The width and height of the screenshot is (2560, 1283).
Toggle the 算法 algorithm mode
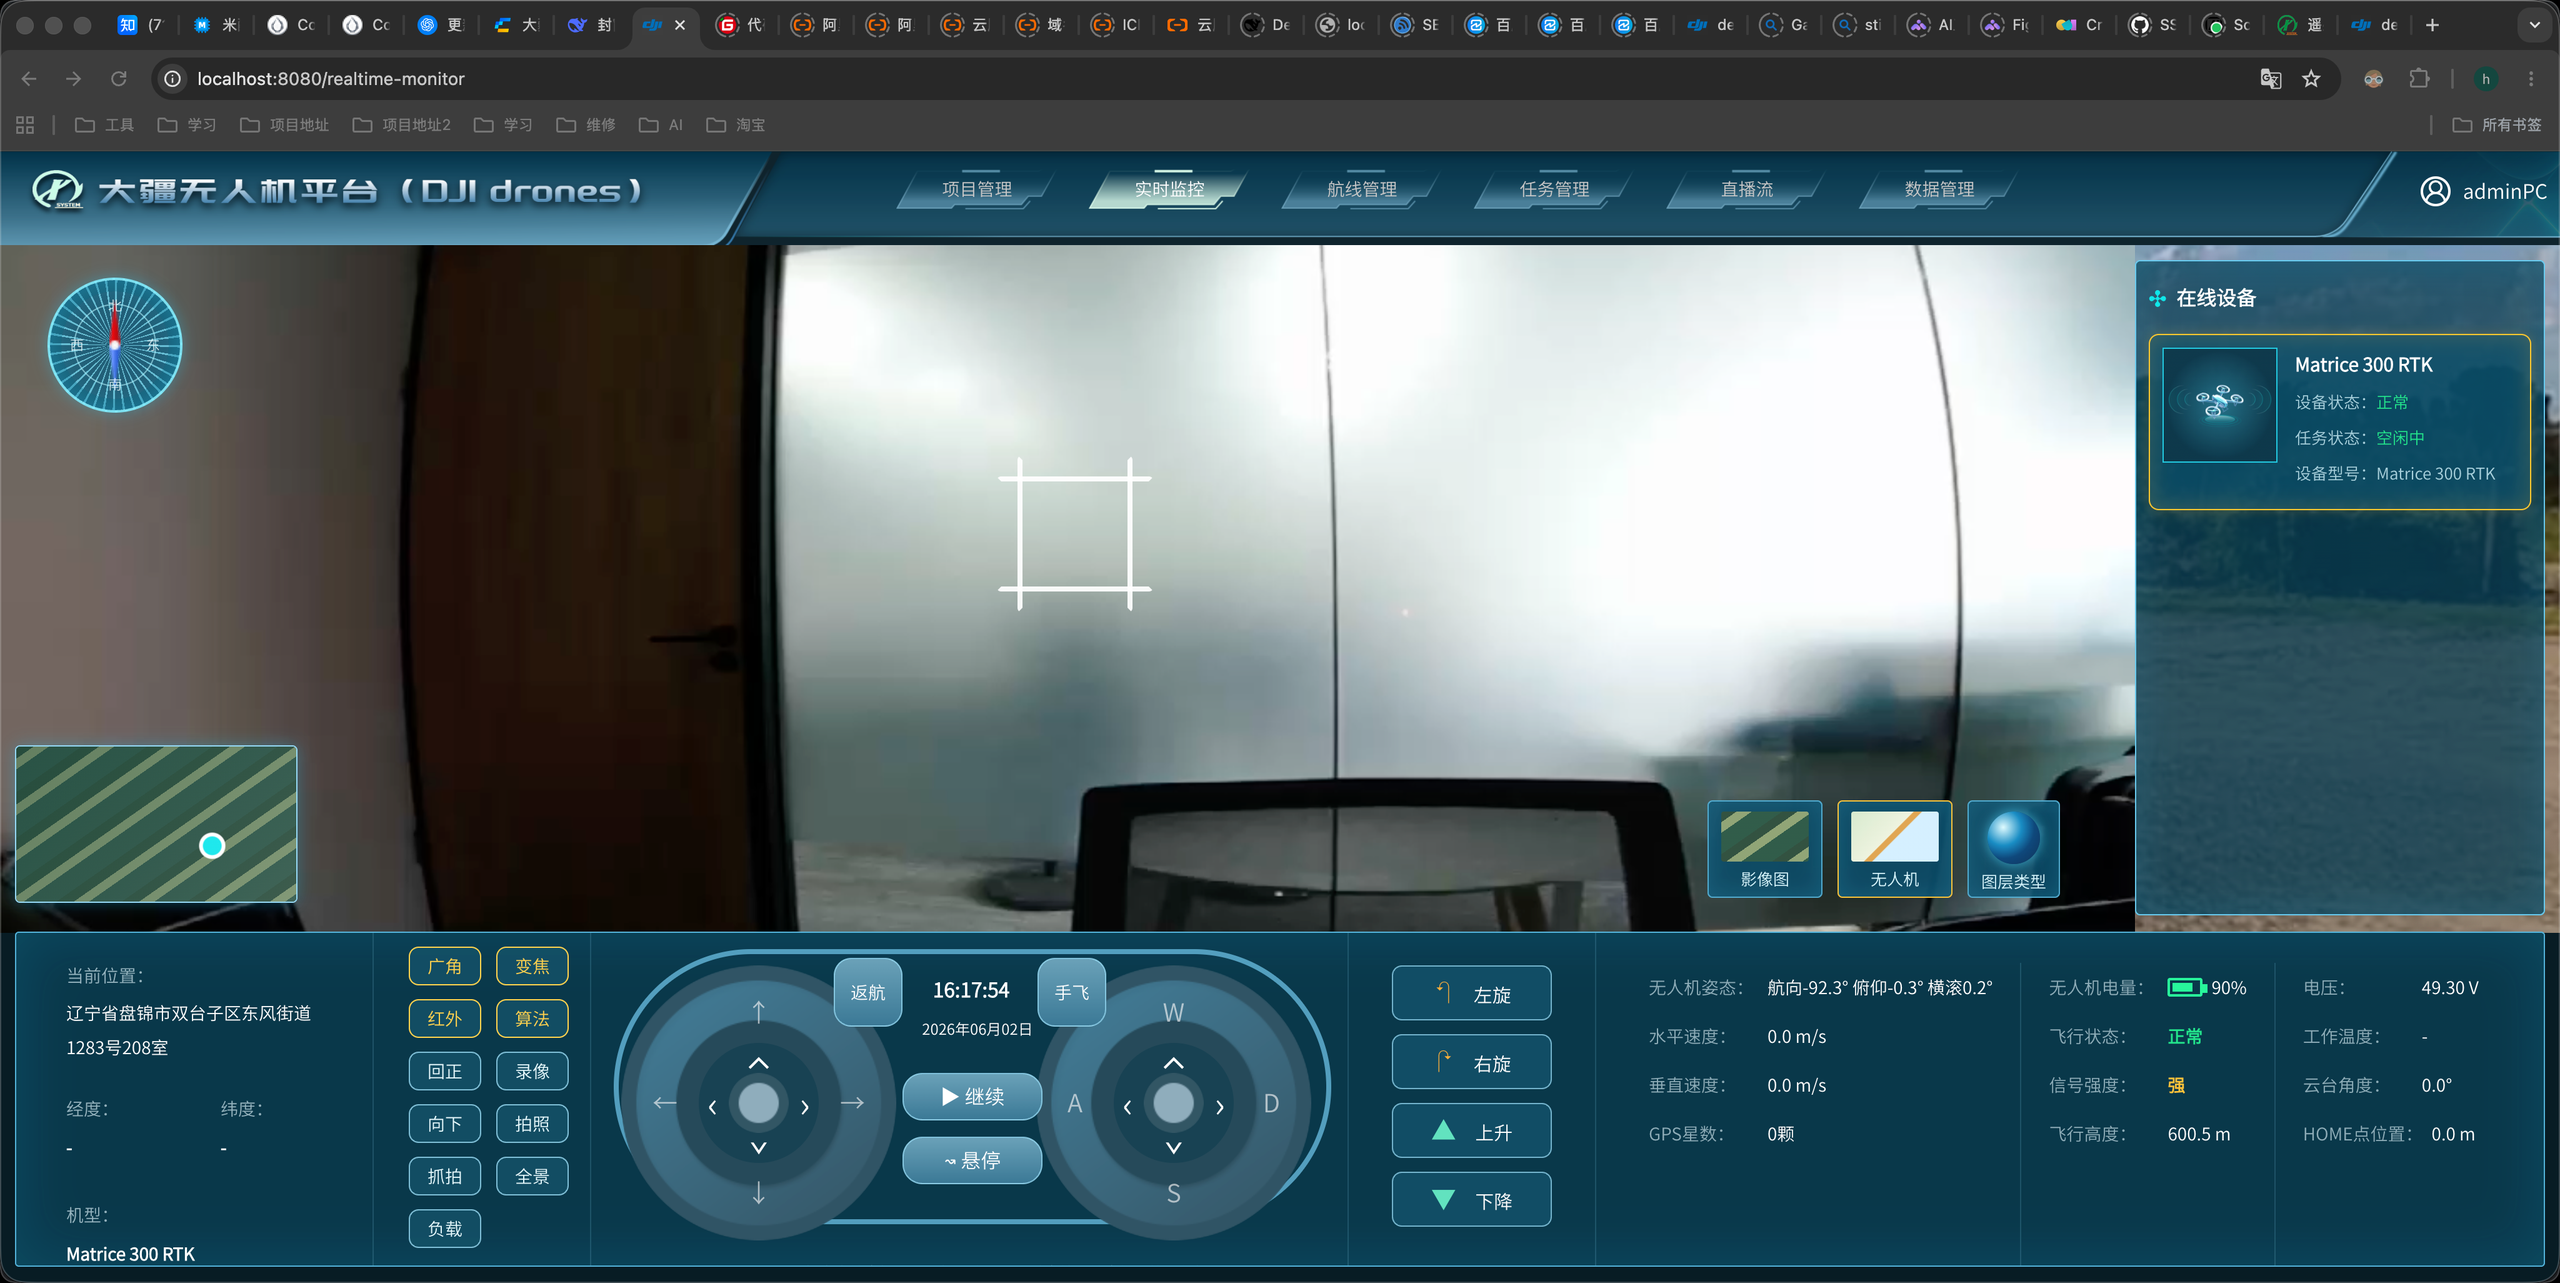(x=532, y=1018)
